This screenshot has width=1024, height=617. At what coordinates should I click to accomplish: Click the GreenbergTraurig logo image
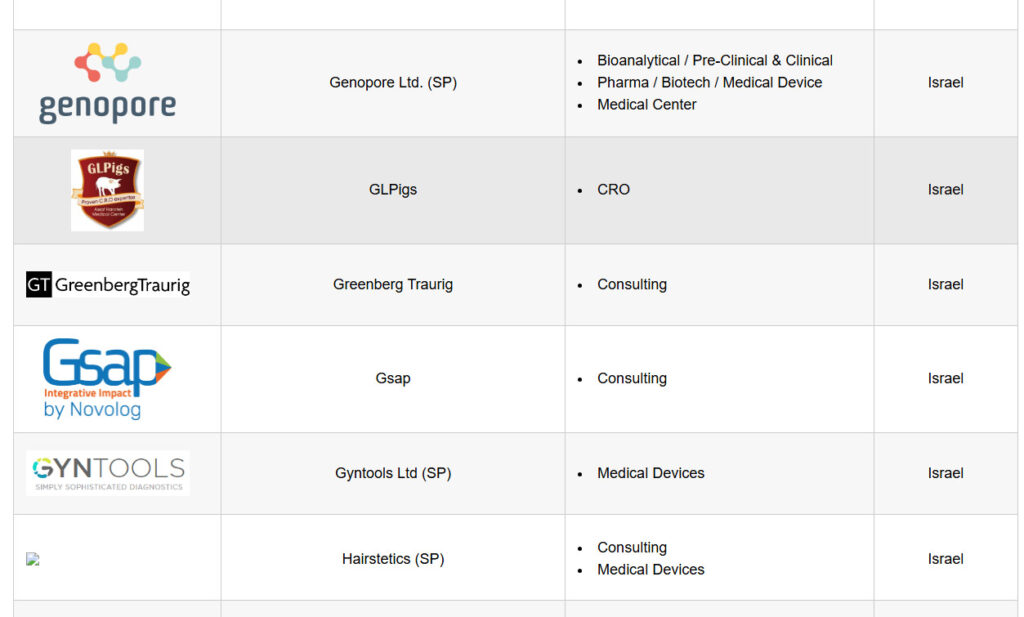pos(108,285)
